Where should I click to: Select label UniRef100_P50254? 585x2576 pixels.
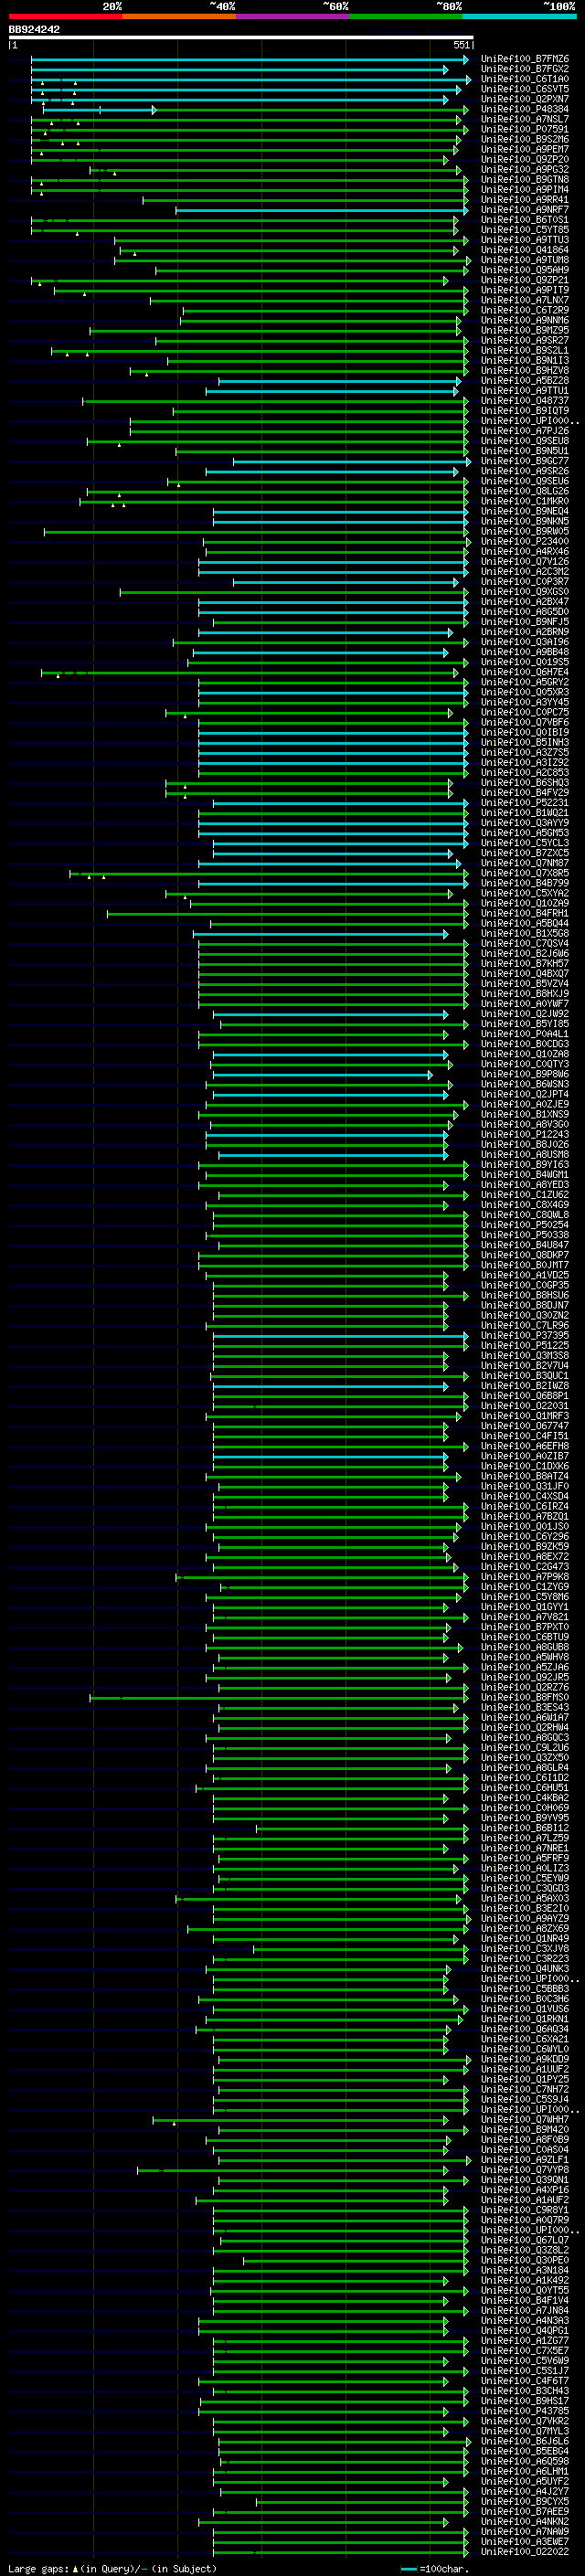(x=525, y=1225)
